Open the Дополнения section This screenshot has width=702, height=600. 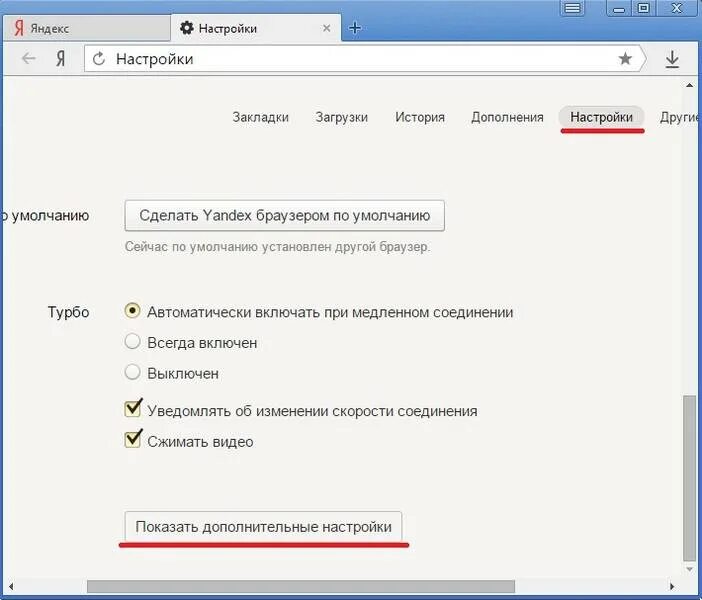(x=507, y=117)
